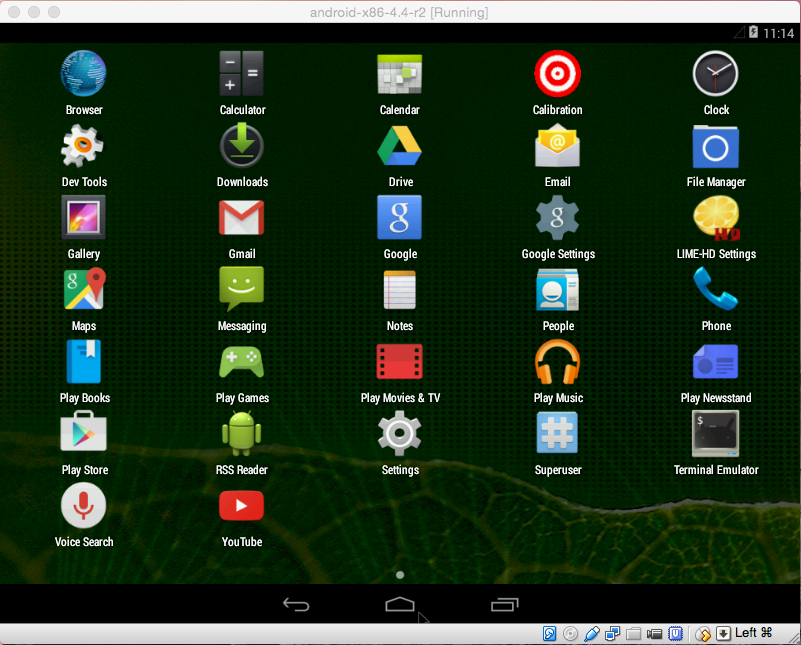This screenshot has width=801, height=645.
Task: Click the battery status icon
Action: 753,32
